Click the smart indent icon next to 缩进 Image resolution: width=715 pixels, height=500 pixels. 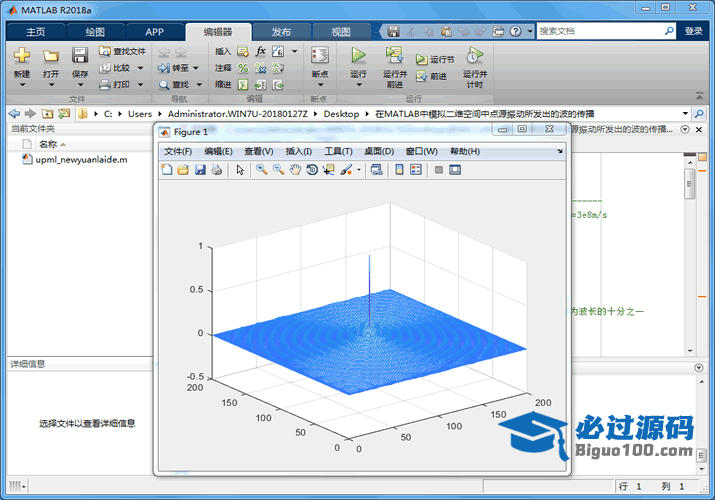[x=244, y=84]
